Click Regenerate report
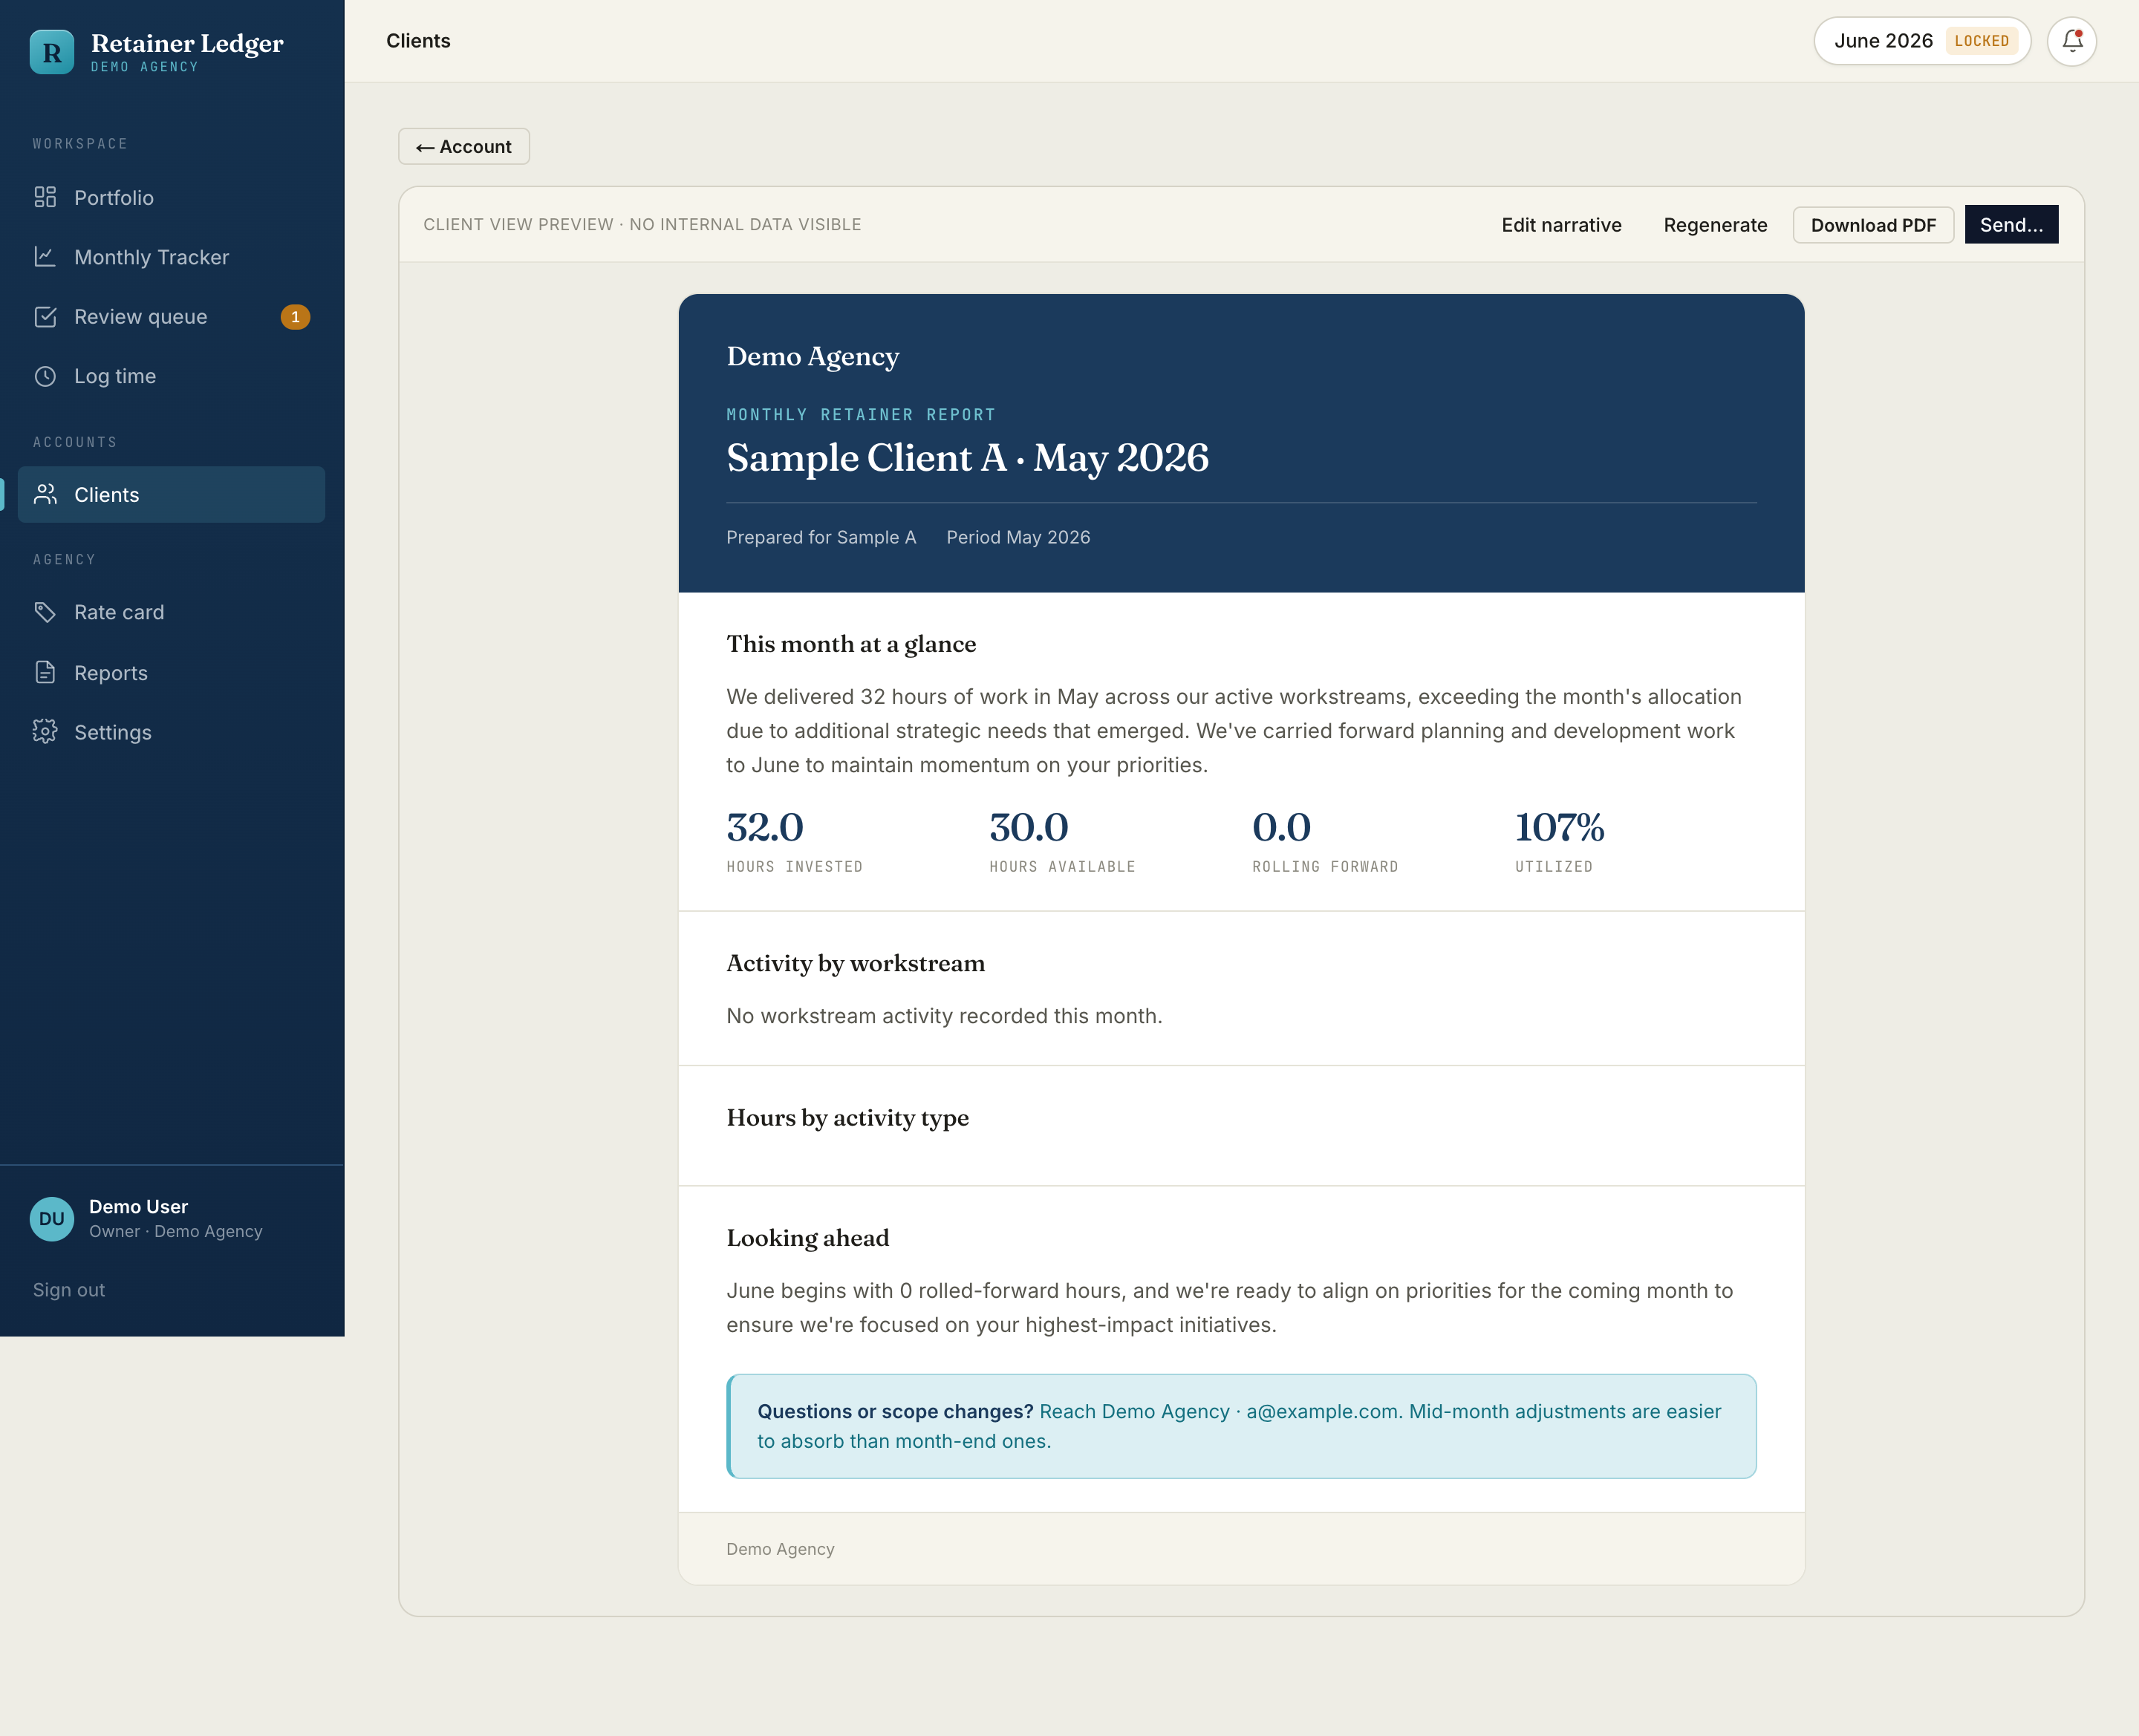The width and height of the screenshot is (2139, 1736). pyautogui.click(x=1715, y=224)
